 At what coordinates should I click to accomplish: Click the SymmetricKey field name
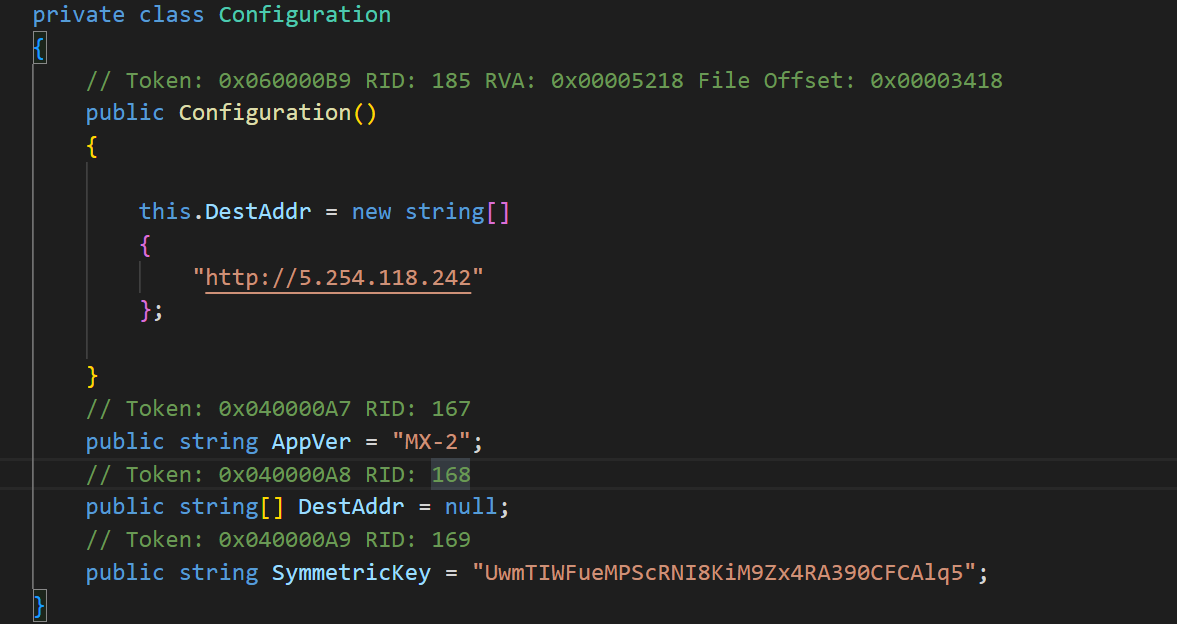tap(351, 572)
